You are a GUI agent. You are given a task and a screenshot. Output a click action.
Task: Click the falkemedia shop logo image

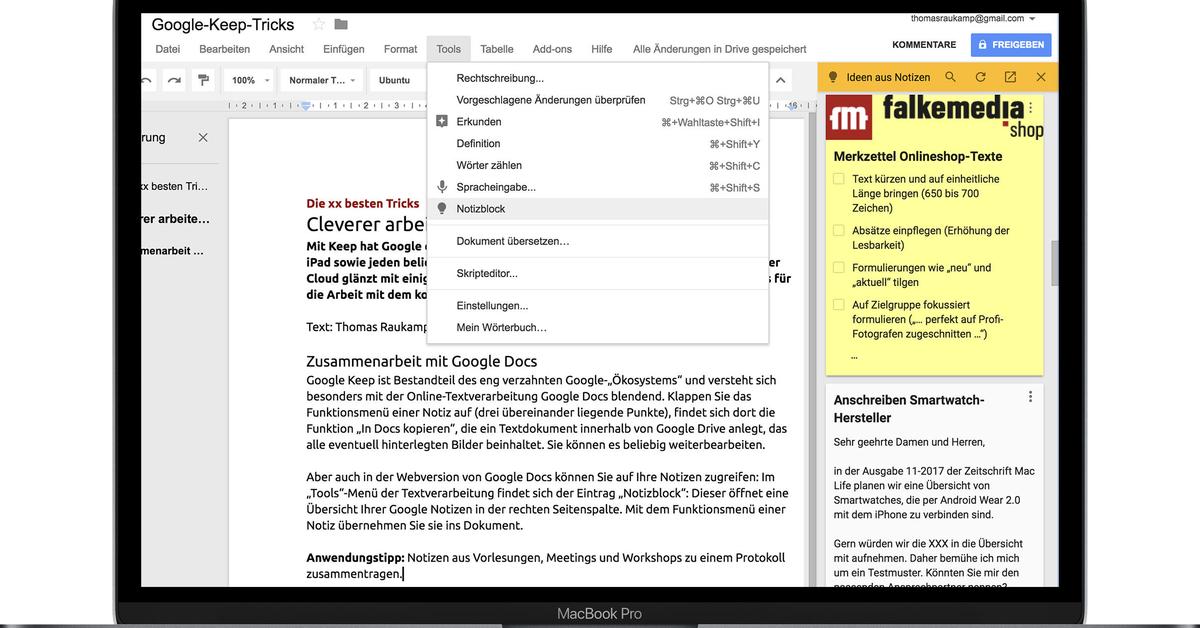(x=934, y=116)
